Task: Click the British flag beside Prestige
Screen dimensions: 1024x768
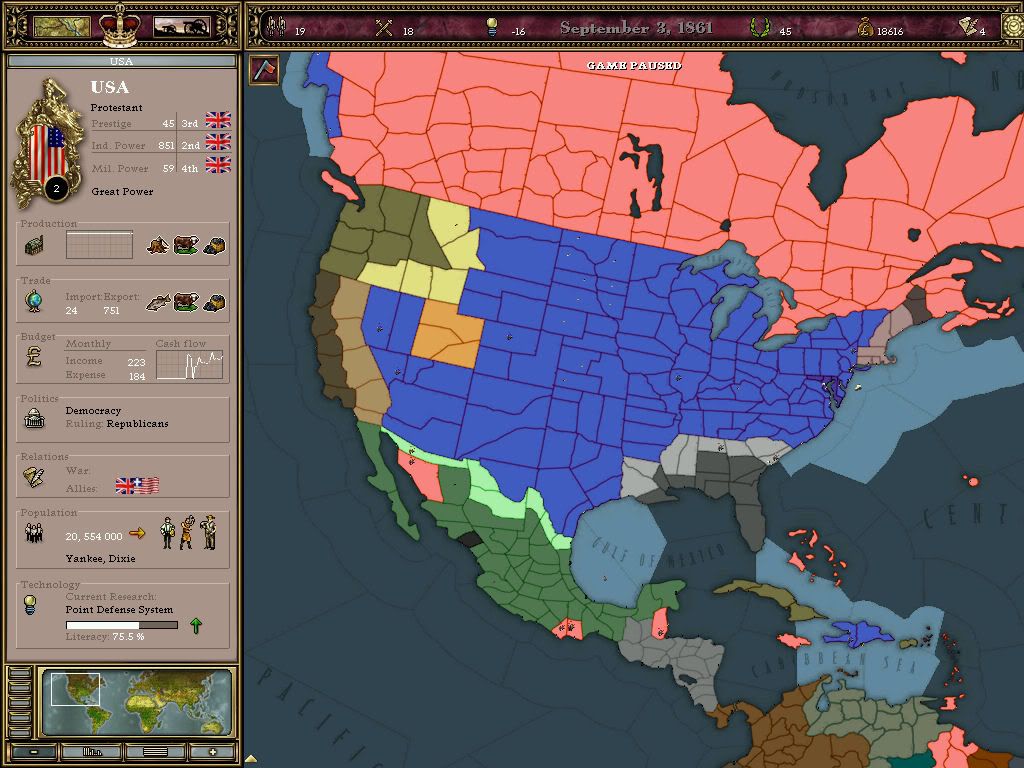Action: (218, 120)
